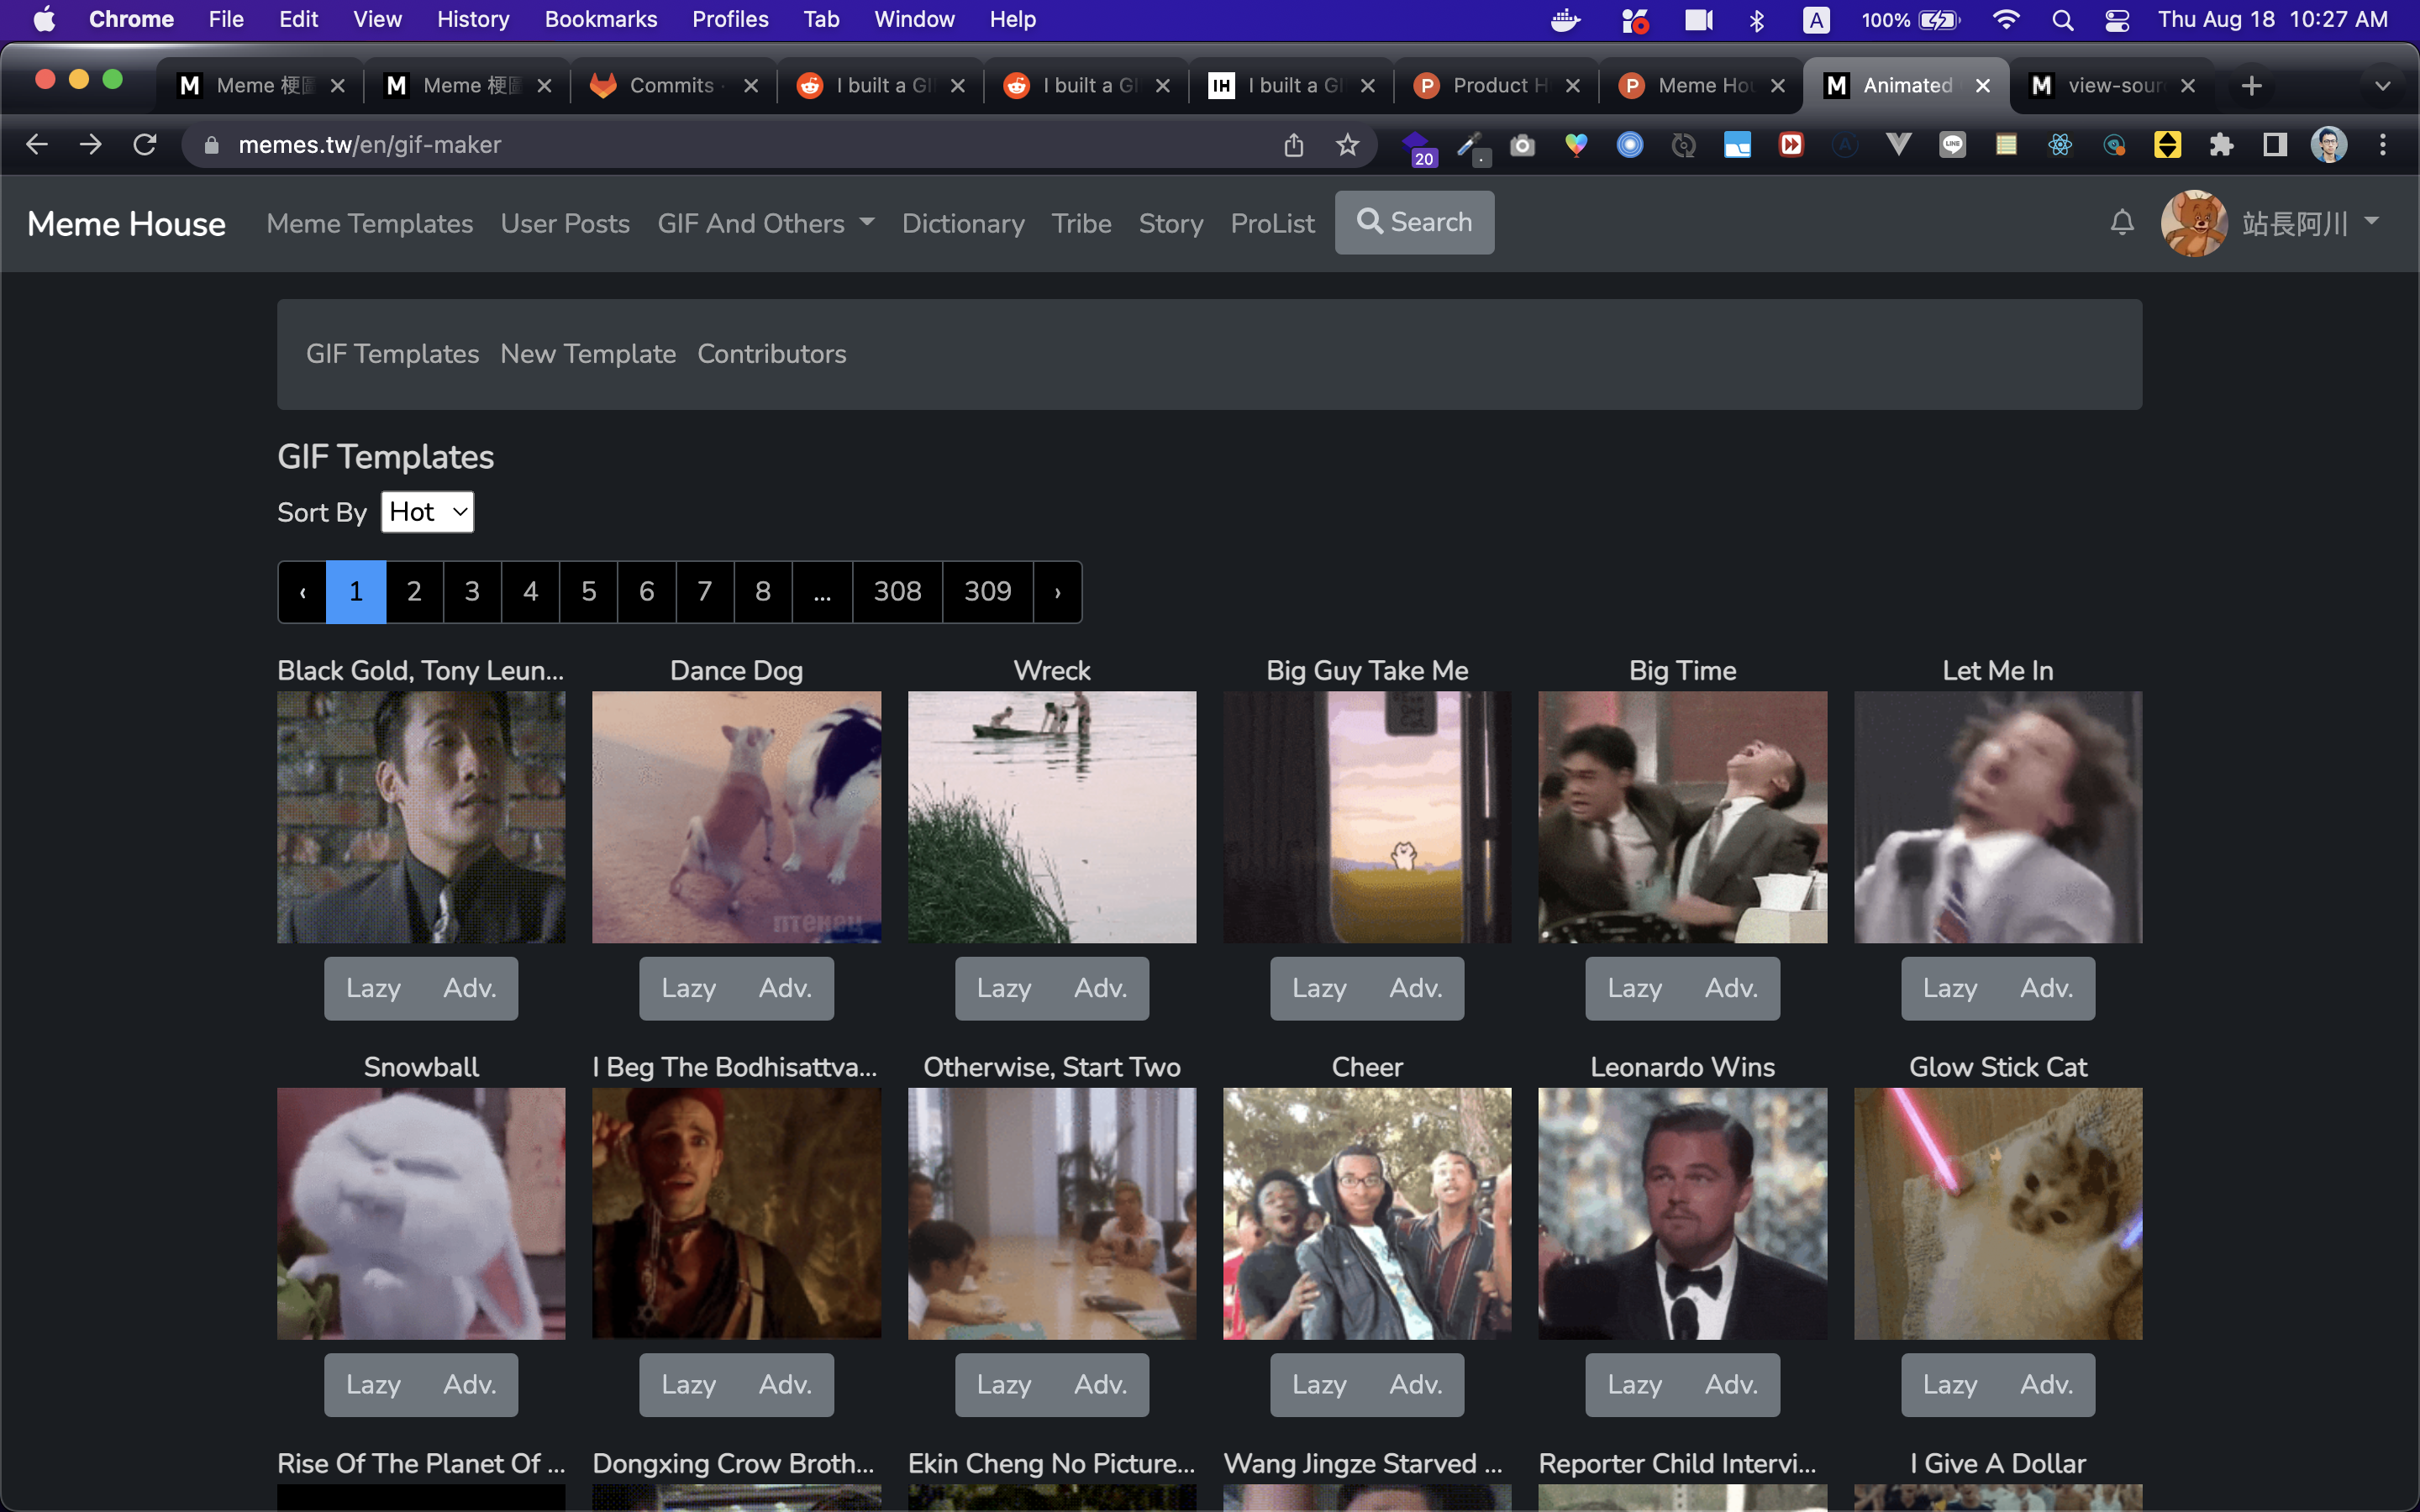Click the LINE extension icon
The width and height of the screenshot is (2420, 1512).
tap(1952, 145)
